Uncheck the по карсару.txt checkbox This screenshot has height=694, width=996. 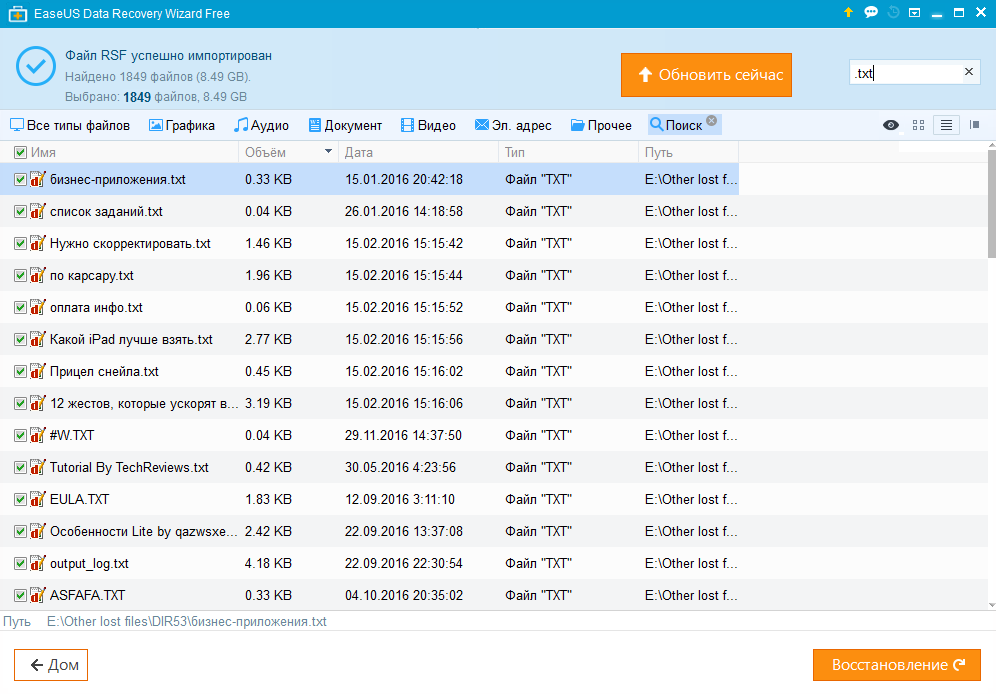pos(20,276)
